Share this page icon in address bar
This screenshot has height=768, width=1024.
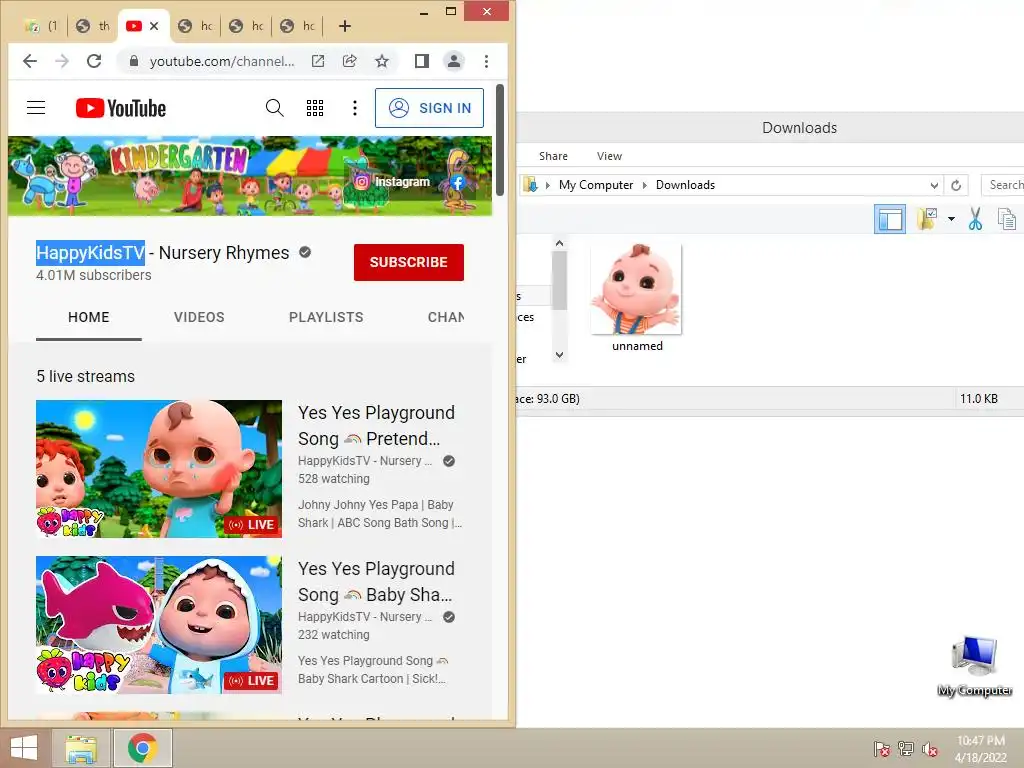pos(349,61)
